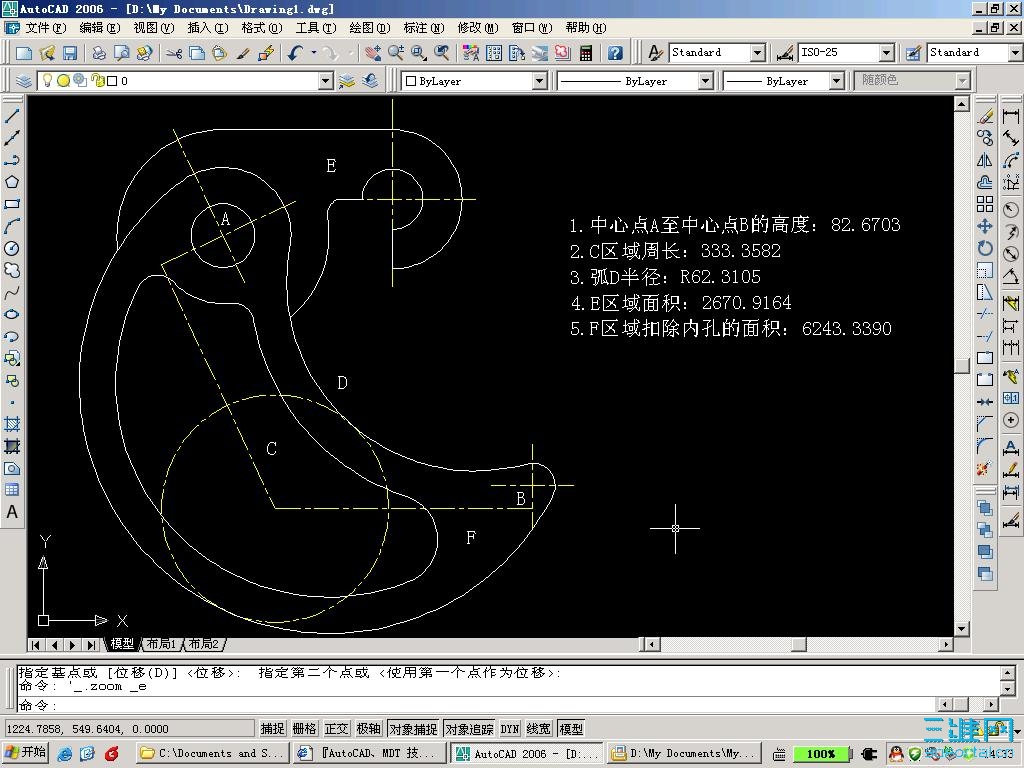Image resolution: width=1024 pixels, height=768 pixels.
Task: Open Layer Properties Manager icon
Action: [x=24, y=81]
